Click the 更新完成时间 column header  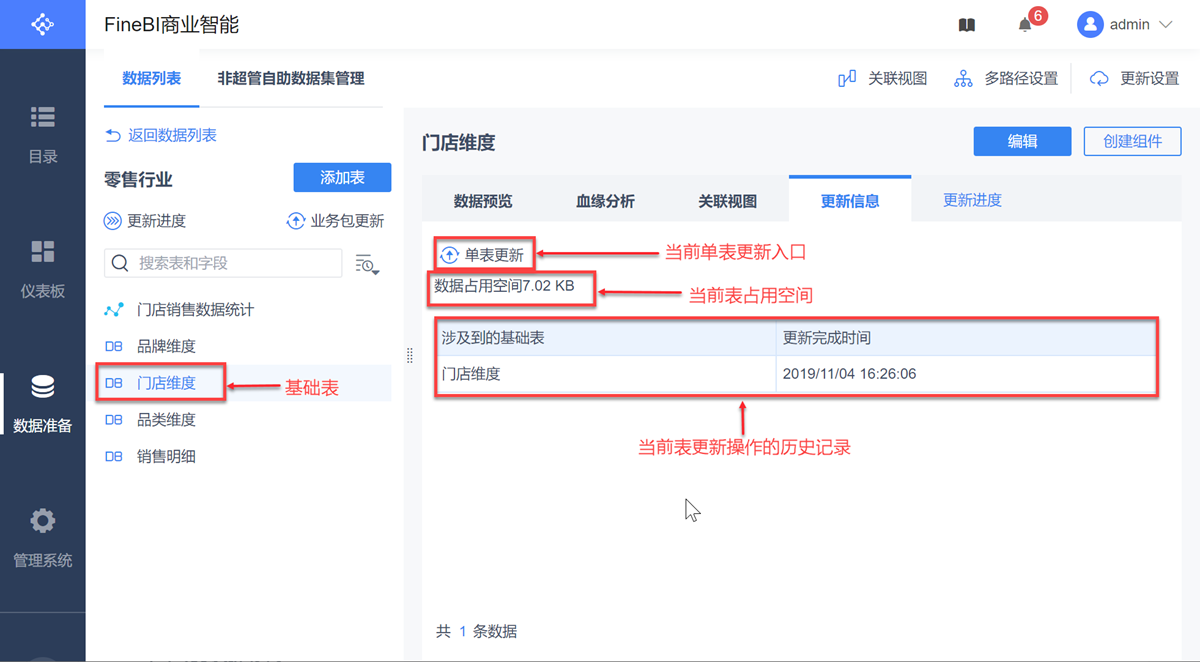(x=966, y=338)
